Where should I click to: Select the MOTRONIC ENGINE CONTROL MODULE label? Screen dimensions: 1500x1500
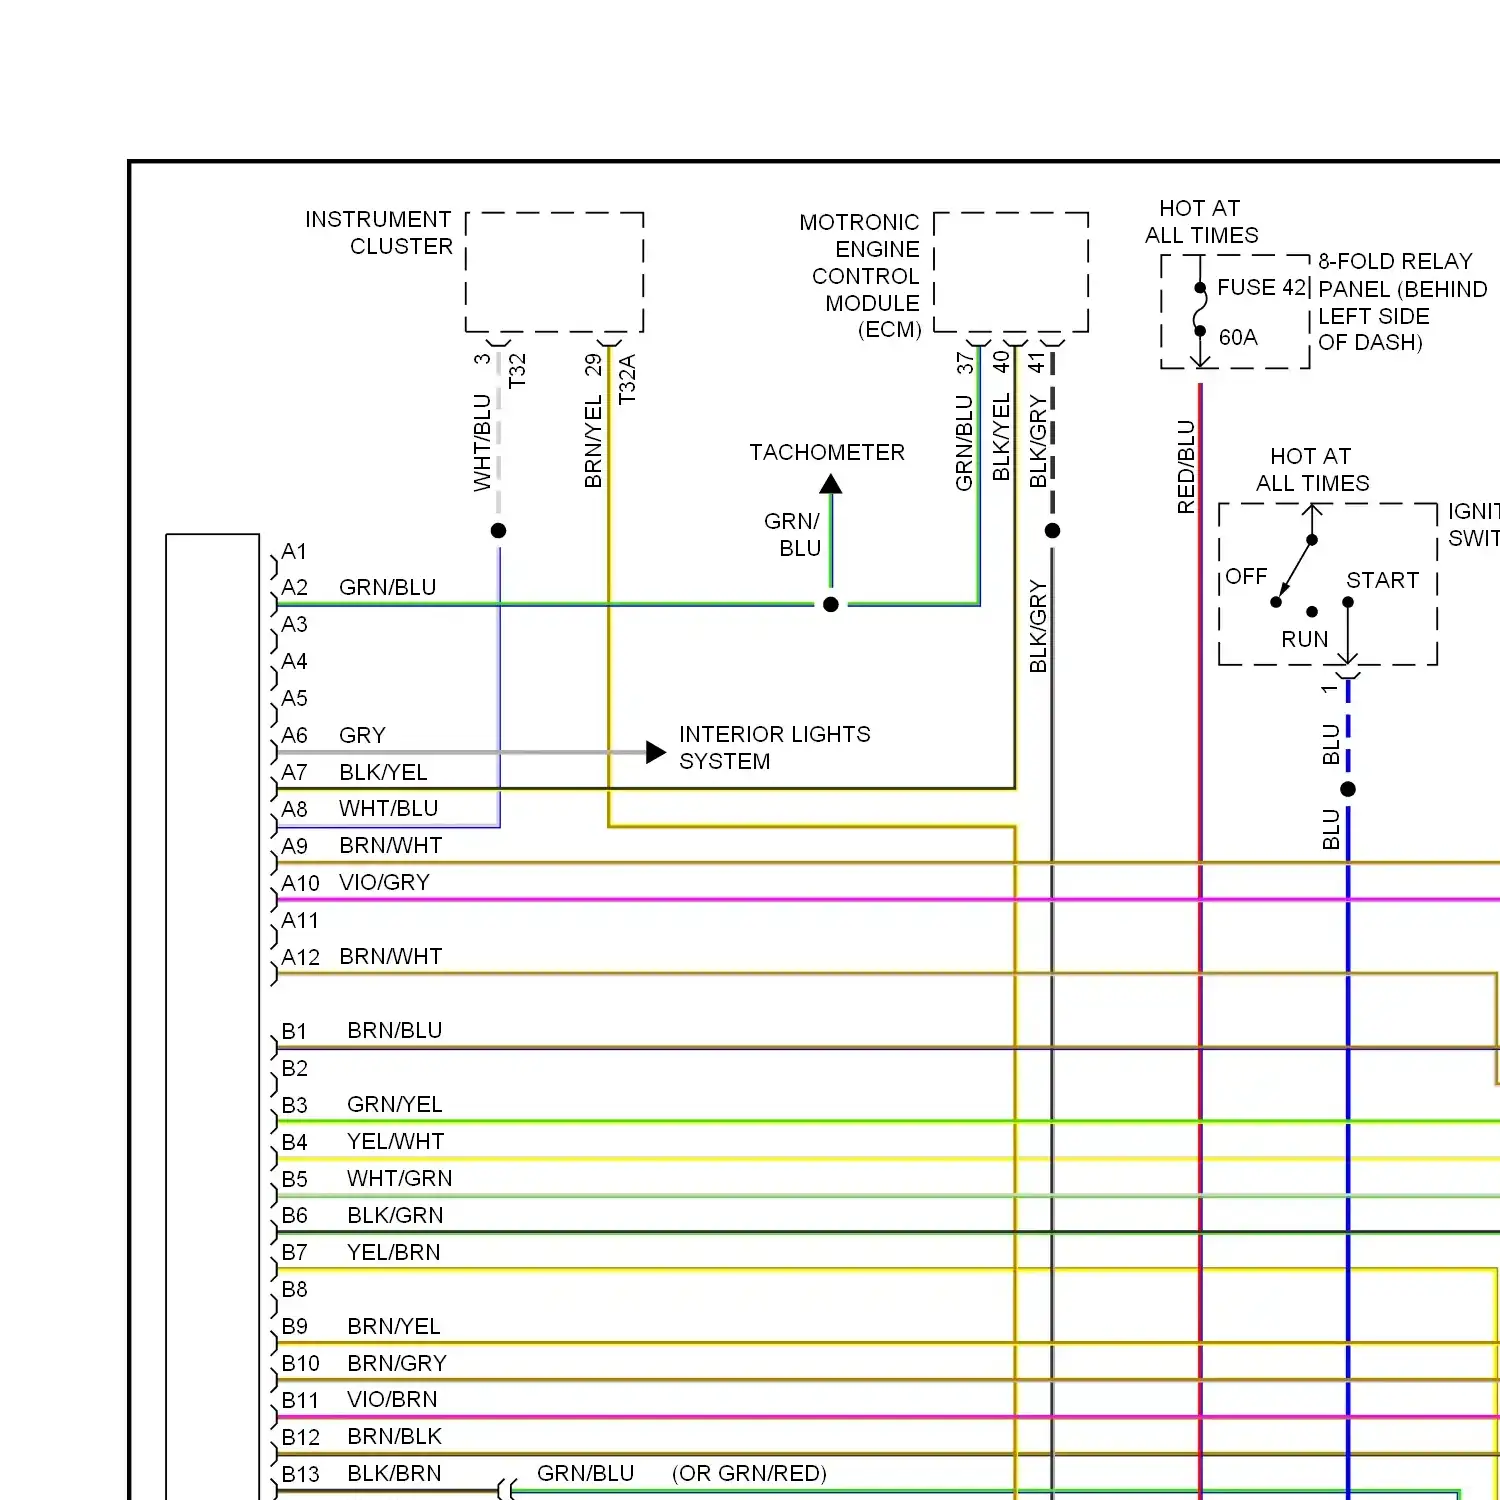coord(860,276)
